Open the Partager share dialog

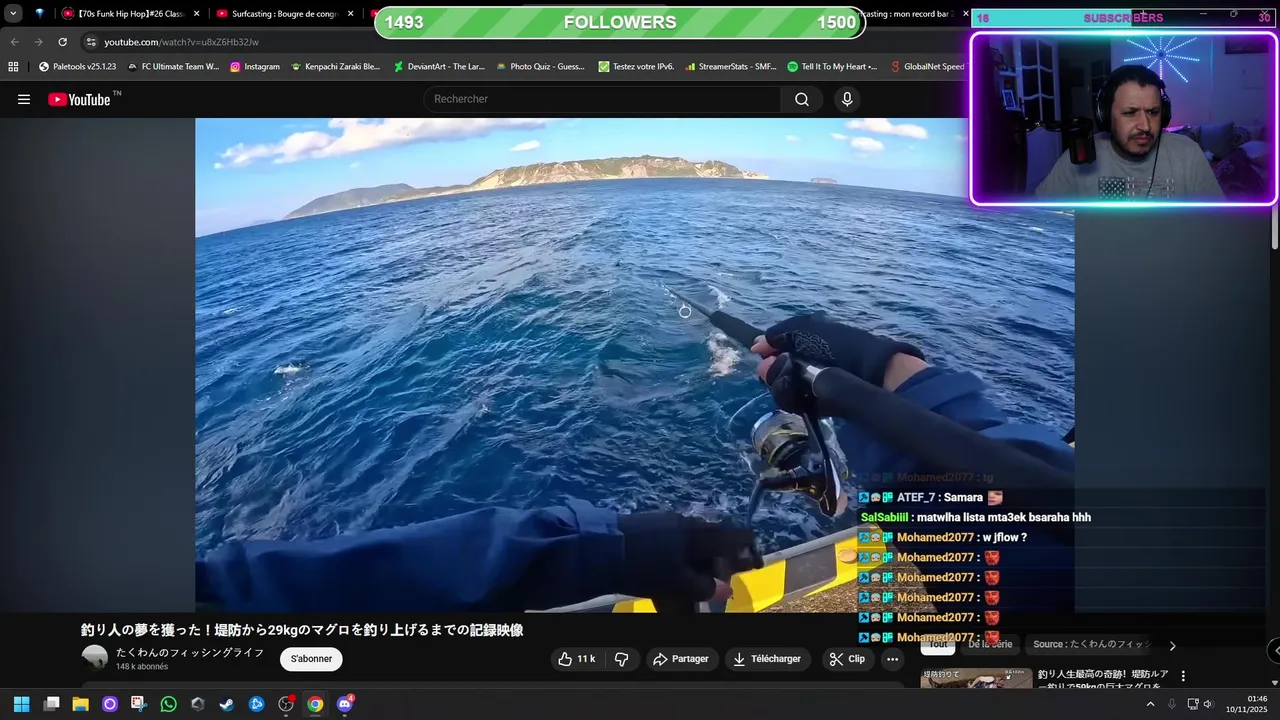click(x=680, y=659)
